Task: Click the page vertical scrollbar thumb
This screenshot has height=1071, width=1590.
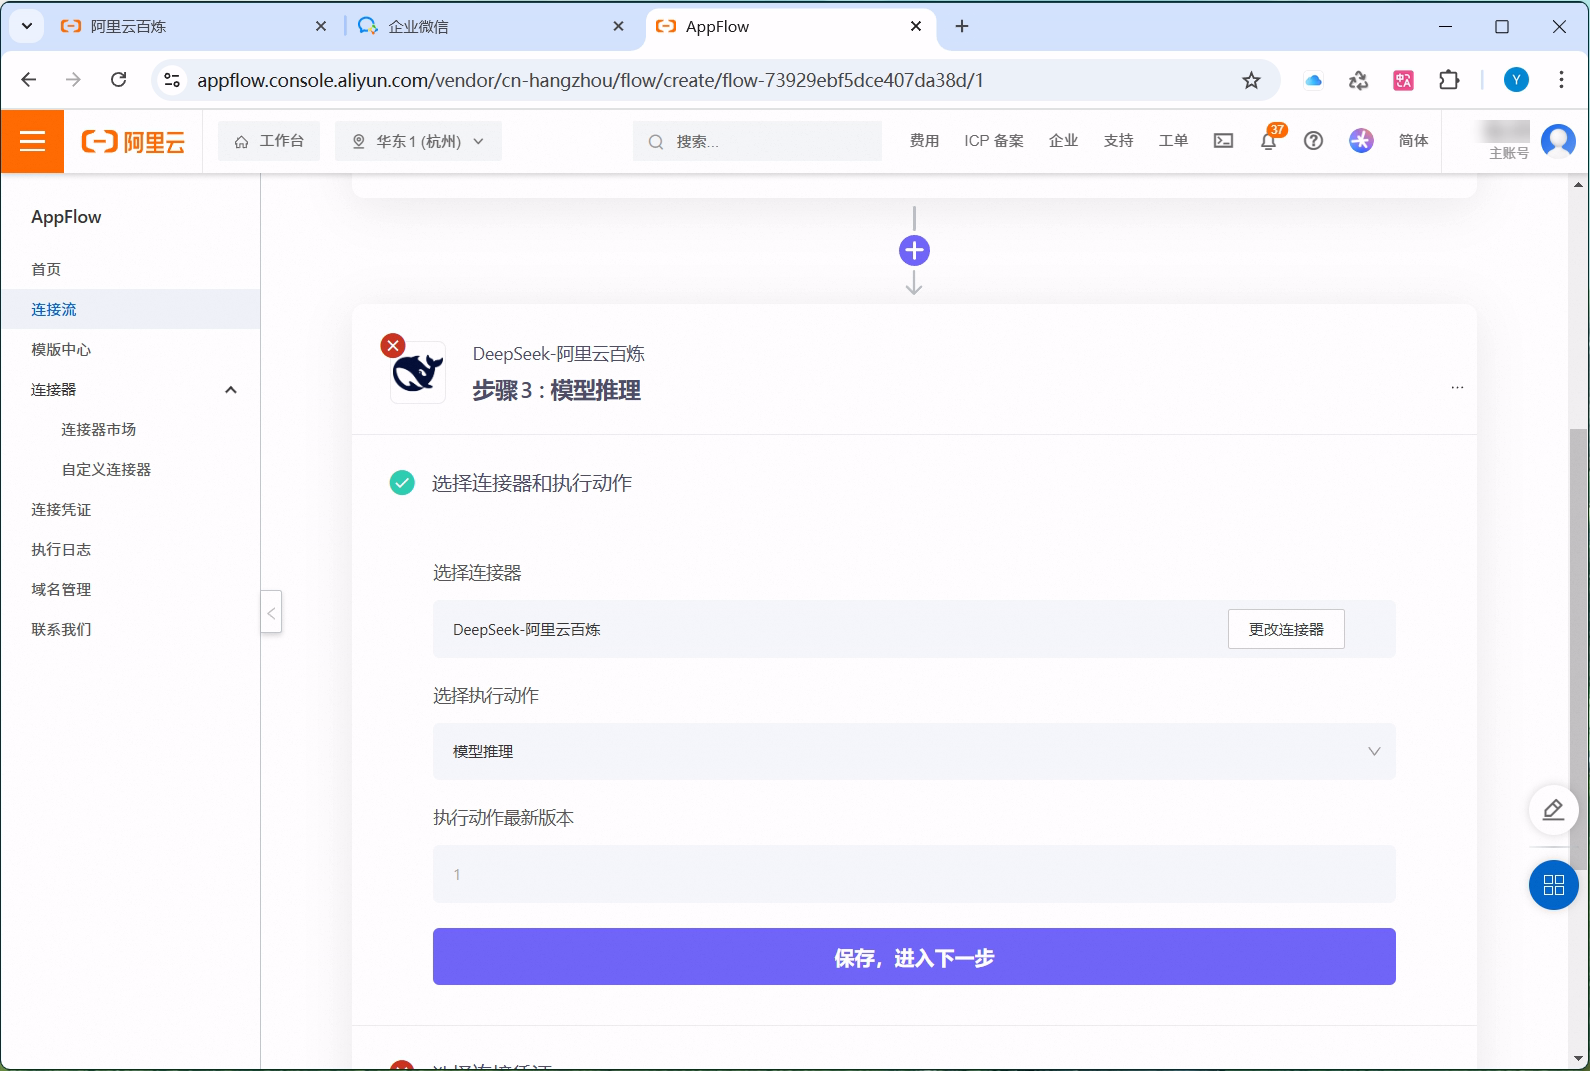Action: pyautogui.click(x=1578, y=650)
